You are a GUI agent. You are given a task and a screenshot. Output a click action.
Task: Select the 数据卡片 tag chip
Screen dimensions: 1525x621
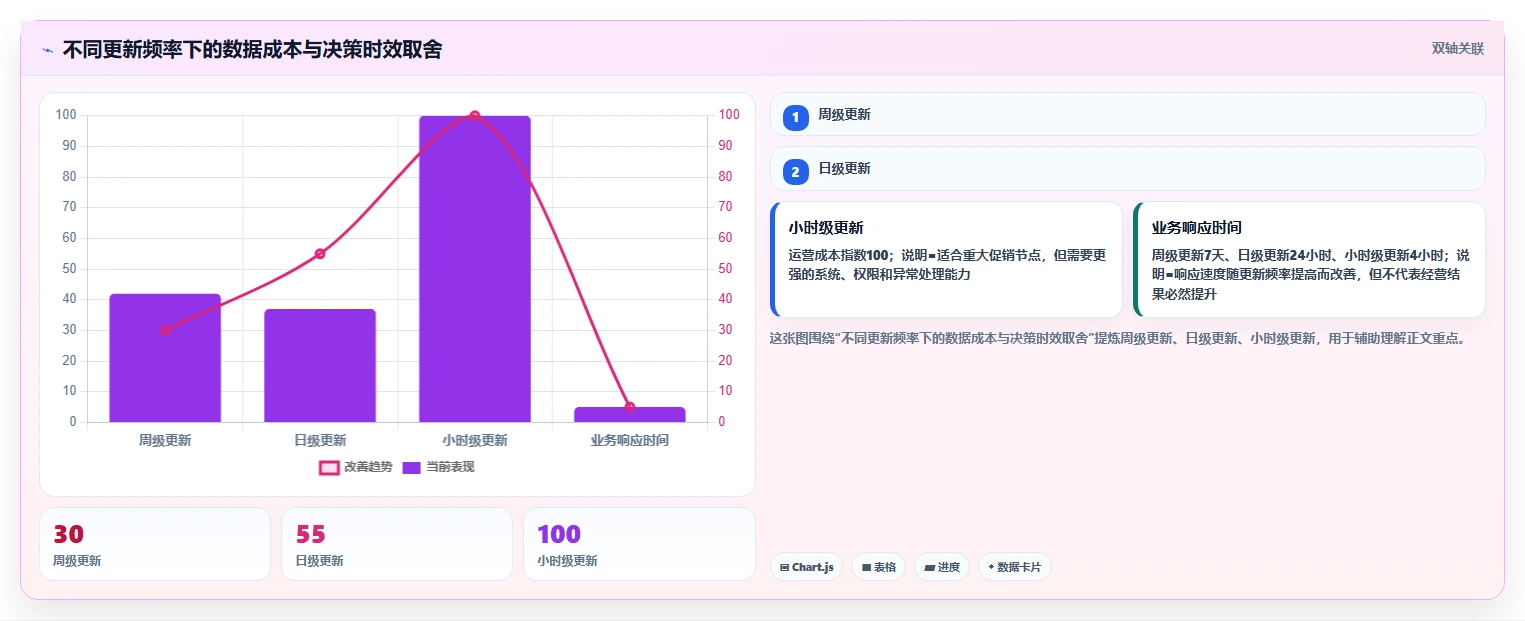click(x=1015, y=567)
